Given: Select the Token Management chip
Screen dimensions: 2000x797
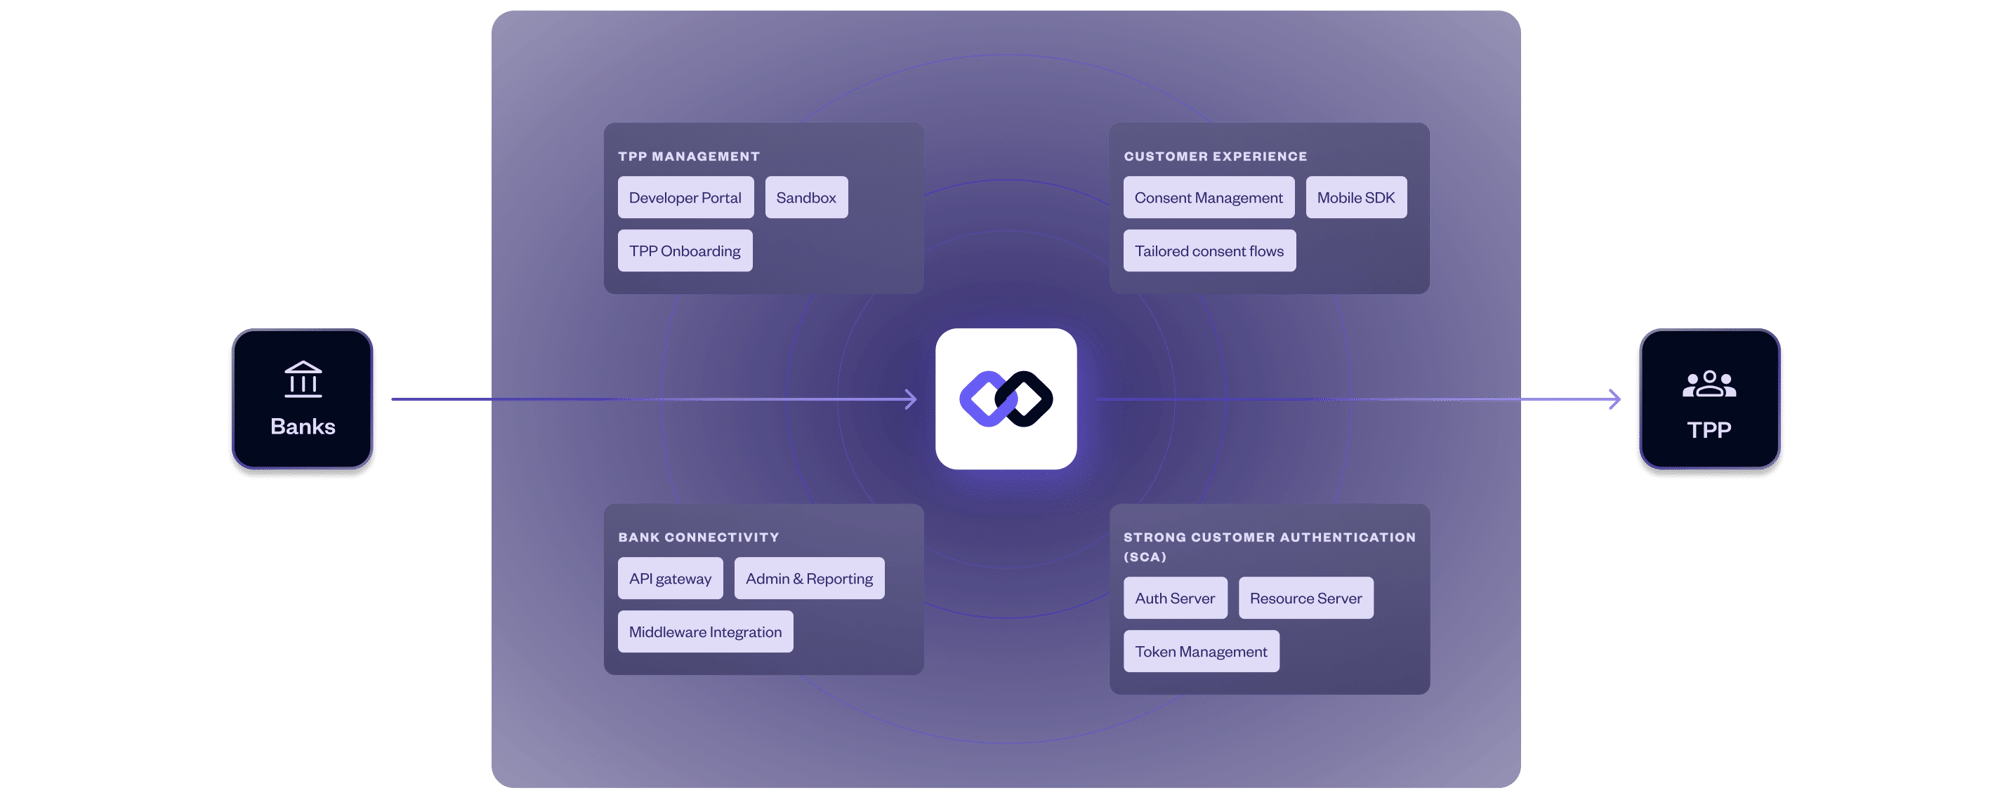Looking at the screenshot, I should pos(1201,651).
